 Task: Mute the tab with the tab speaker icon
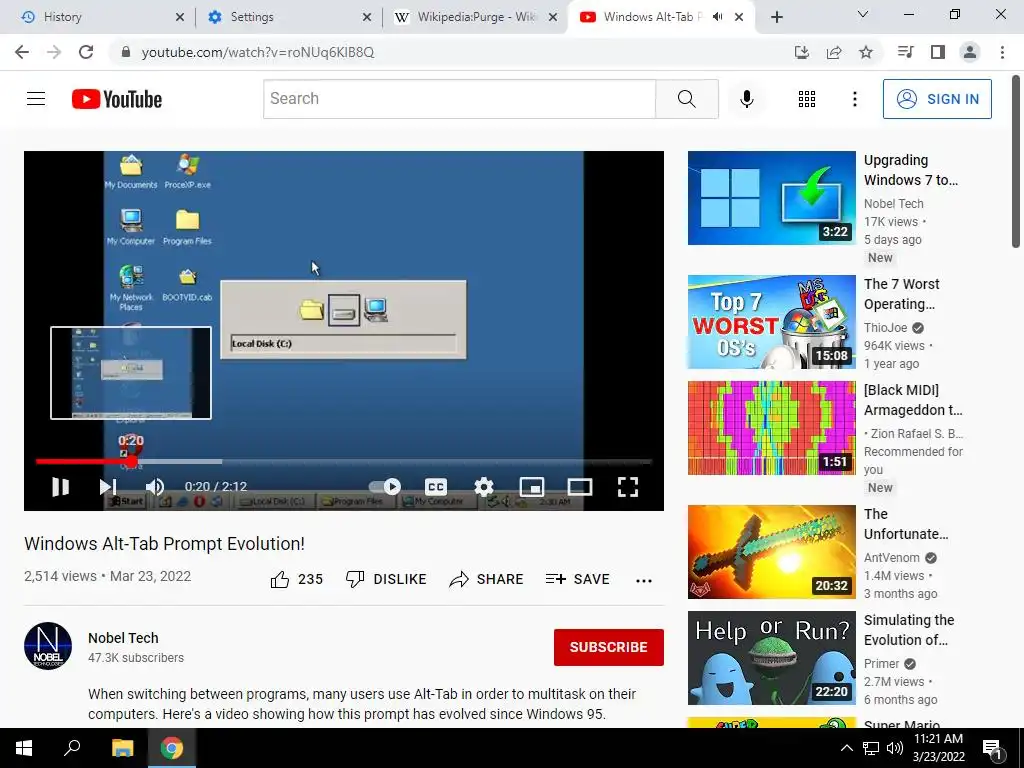718,17
